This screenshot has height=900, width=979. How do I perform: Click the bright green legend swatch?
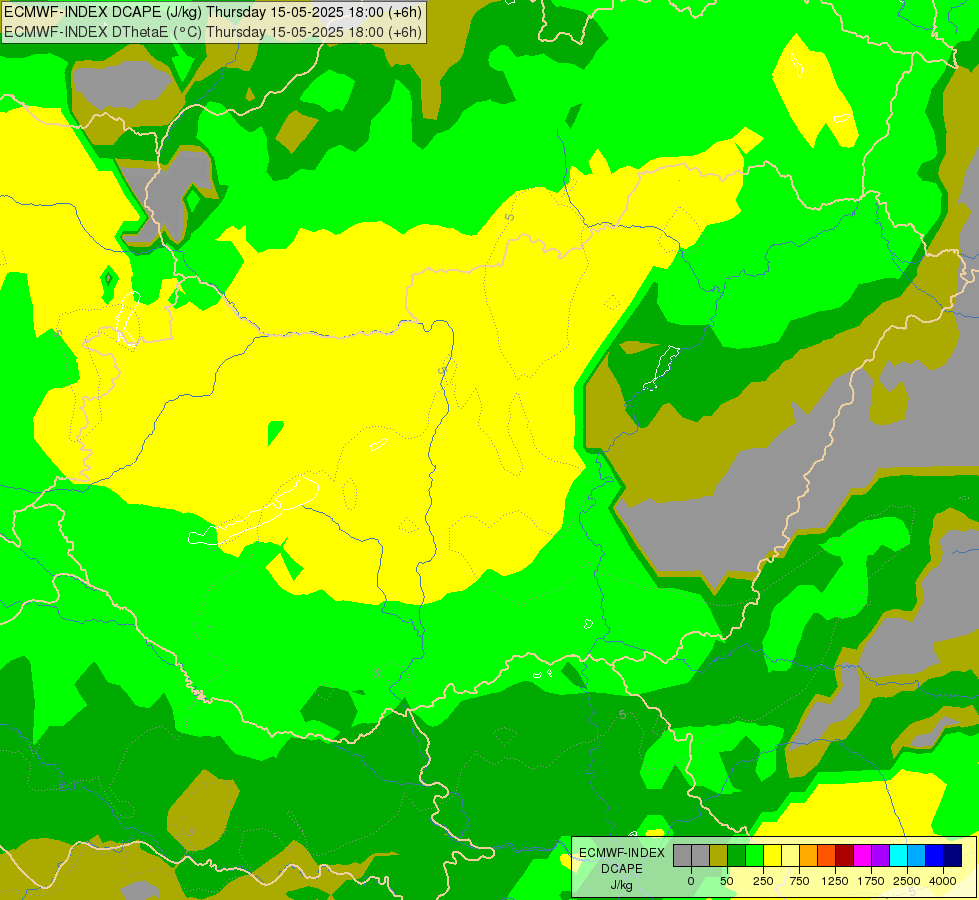(x=755, y=856)
